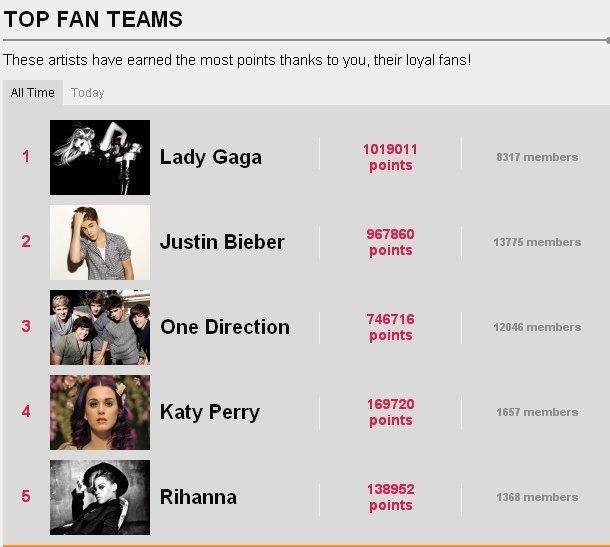Image resolution: width=610 pixels, height=547 pixels.
Task: Switch to the Today tab
Action: click(88, 93)
